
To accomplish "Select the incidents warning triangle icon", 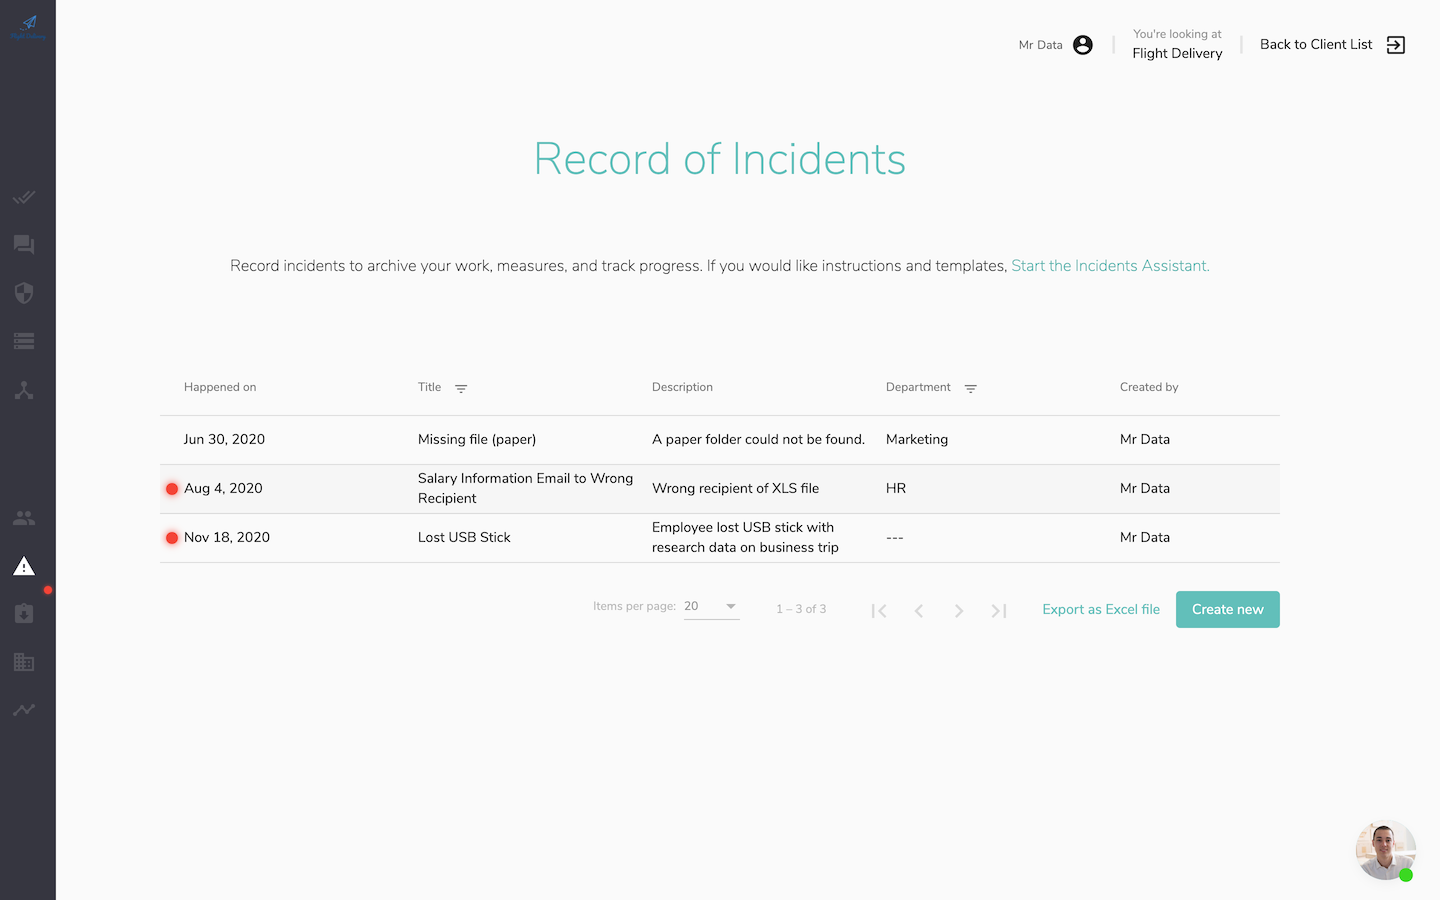I will [24, 566].
